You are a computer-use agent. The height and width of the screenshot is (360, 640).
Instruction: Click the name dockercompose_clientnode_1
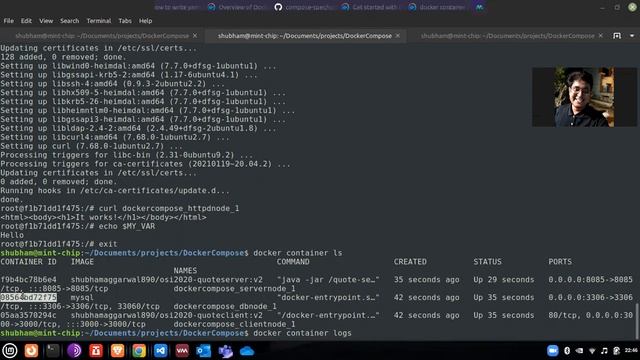coord(234,324)
